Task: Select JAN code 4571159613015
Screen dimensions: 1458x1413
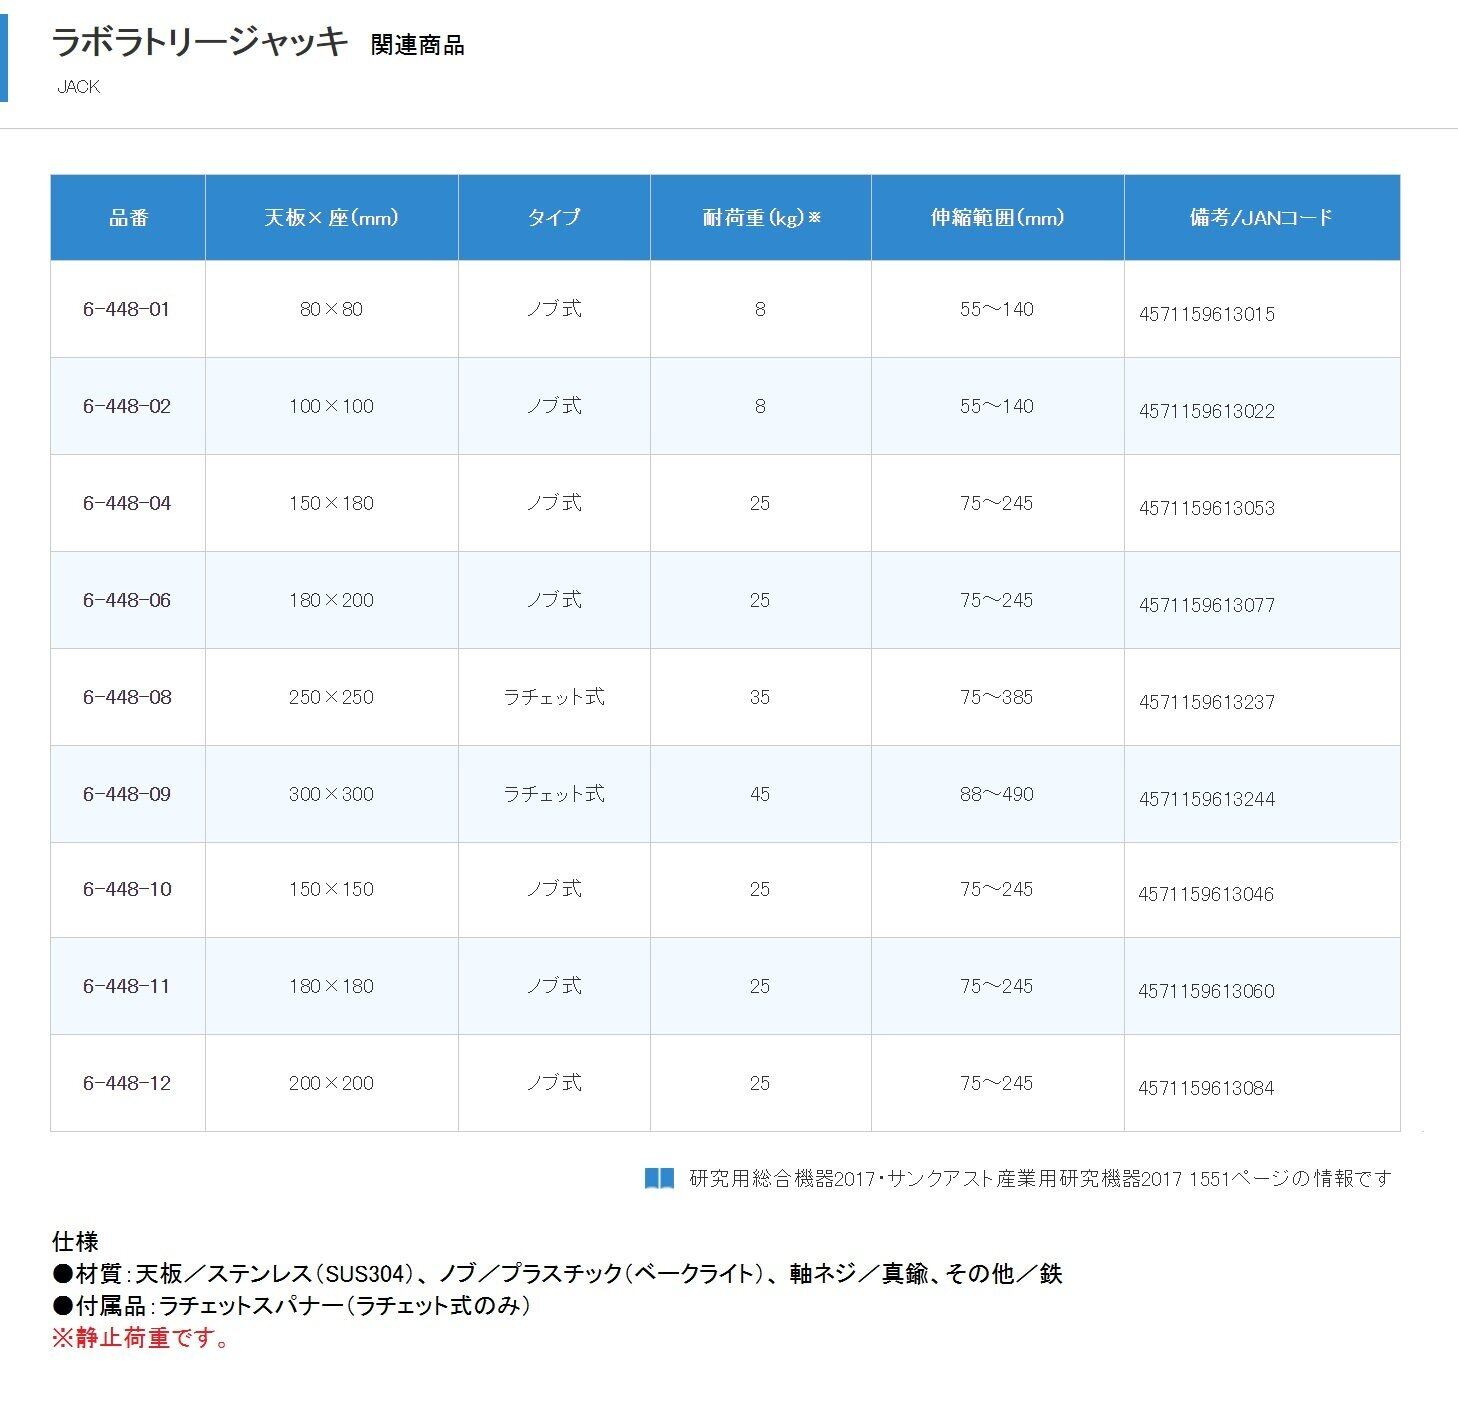Action: 1207,315
